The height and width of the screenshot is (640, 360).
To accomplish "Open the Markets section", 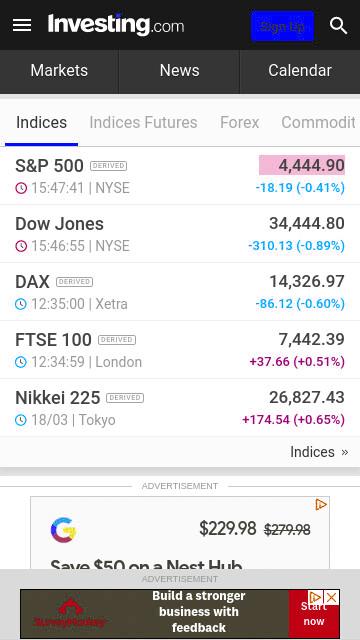I will click(59, 71).
